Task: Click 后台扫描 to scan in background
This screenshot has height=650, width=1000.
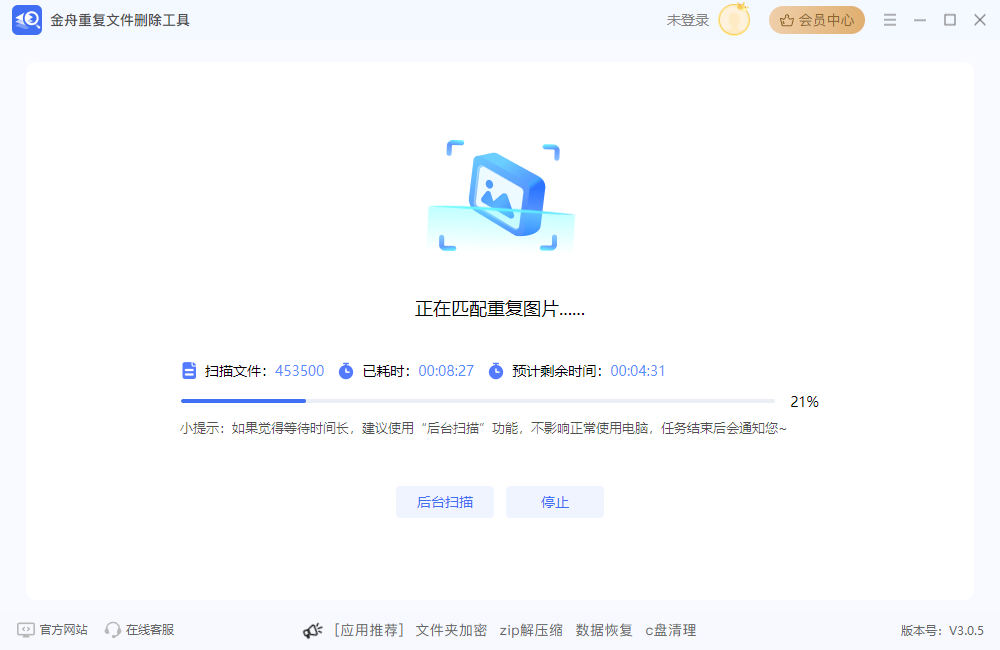Action: click(445, 501)
